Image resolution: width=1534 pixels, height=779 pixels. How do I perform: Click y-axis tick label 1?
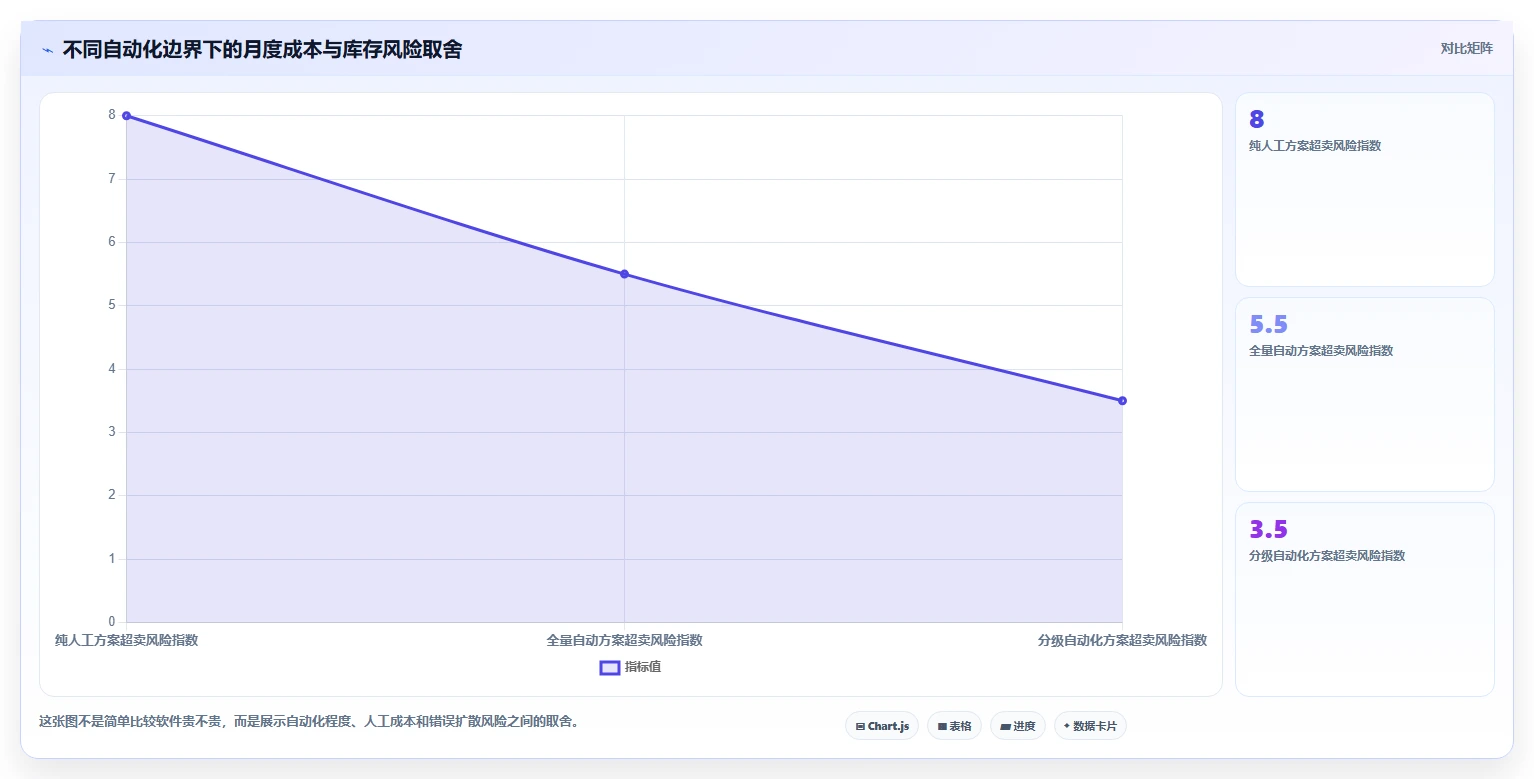tap(112, 558)
